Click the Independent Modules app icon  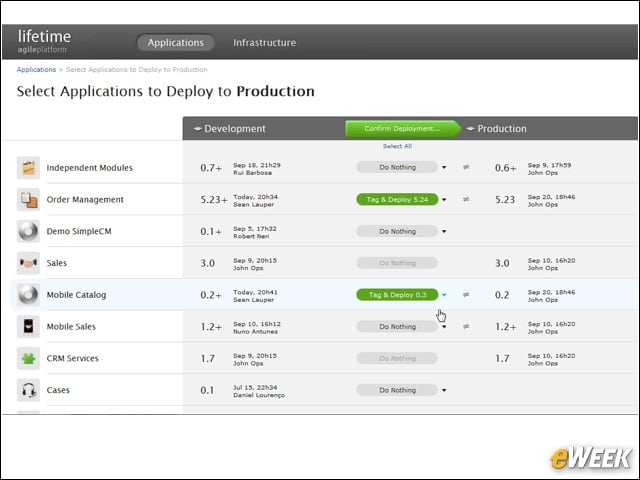(x=28, y=168)
